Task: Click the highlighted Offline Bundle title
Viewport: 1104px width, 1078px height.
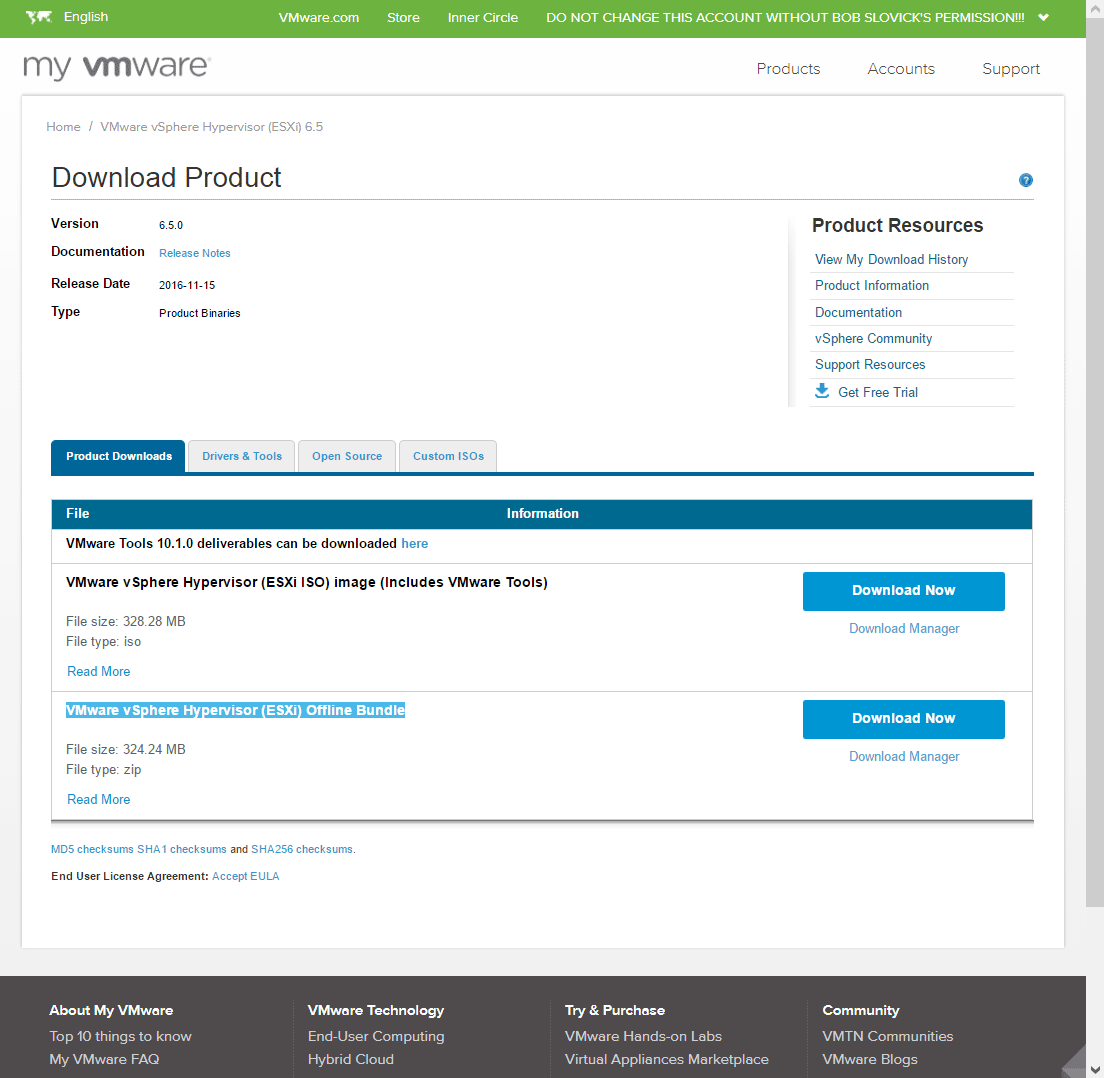Action: (235, 710)
